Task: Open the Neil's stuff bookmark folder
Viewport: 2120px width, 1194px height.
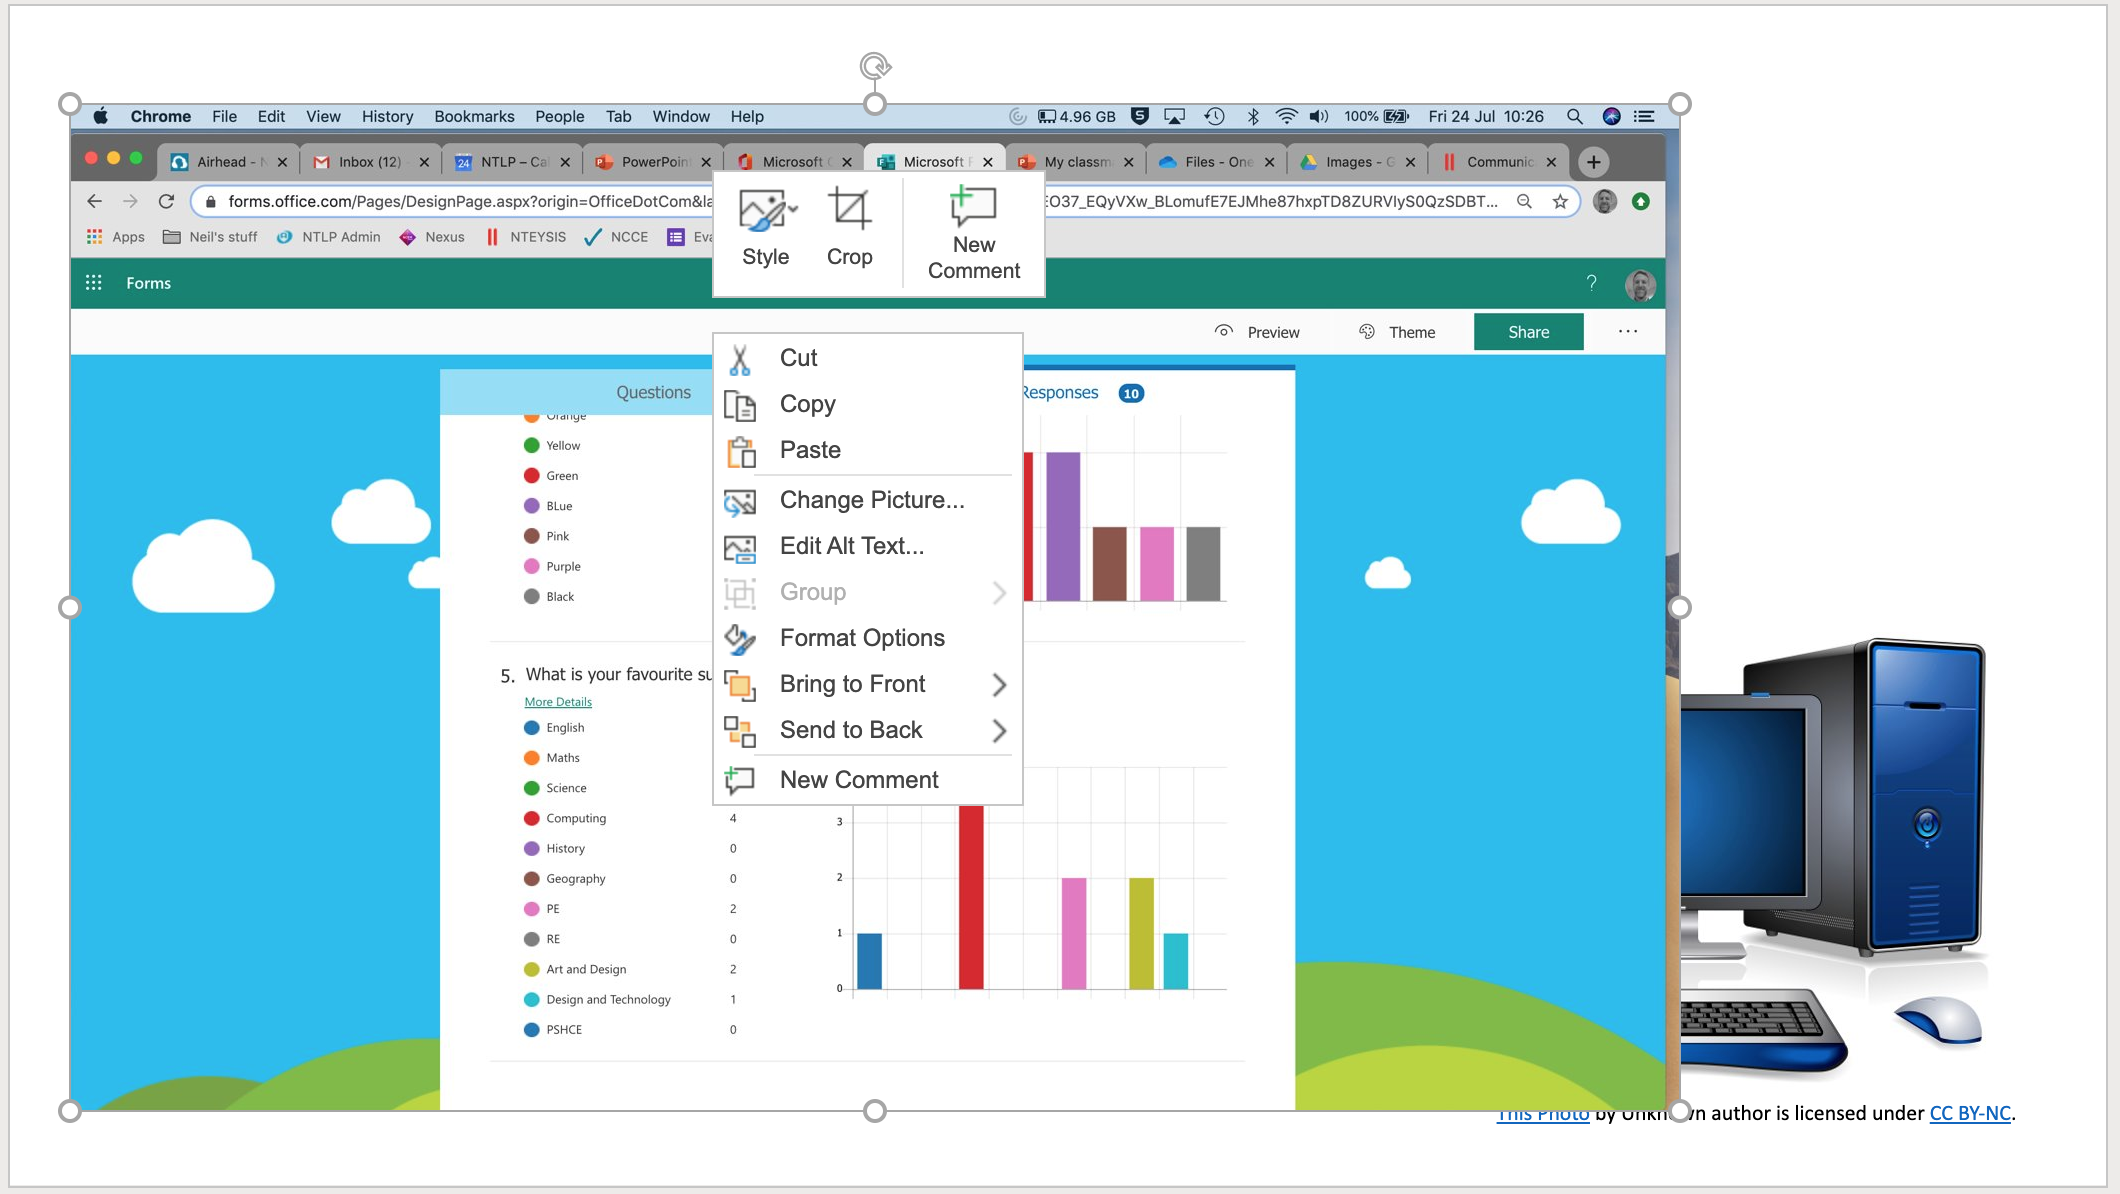Action: [210, 237]
